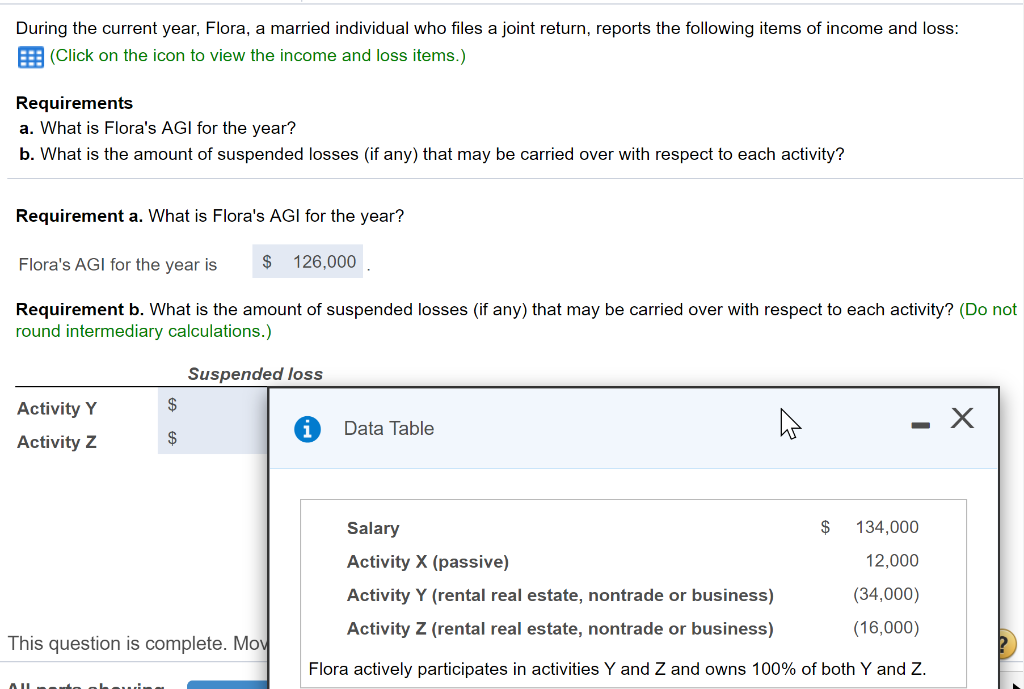Click the scroll arrow at bottom right
1024x689 pixels.
[x=1018, y=684]
